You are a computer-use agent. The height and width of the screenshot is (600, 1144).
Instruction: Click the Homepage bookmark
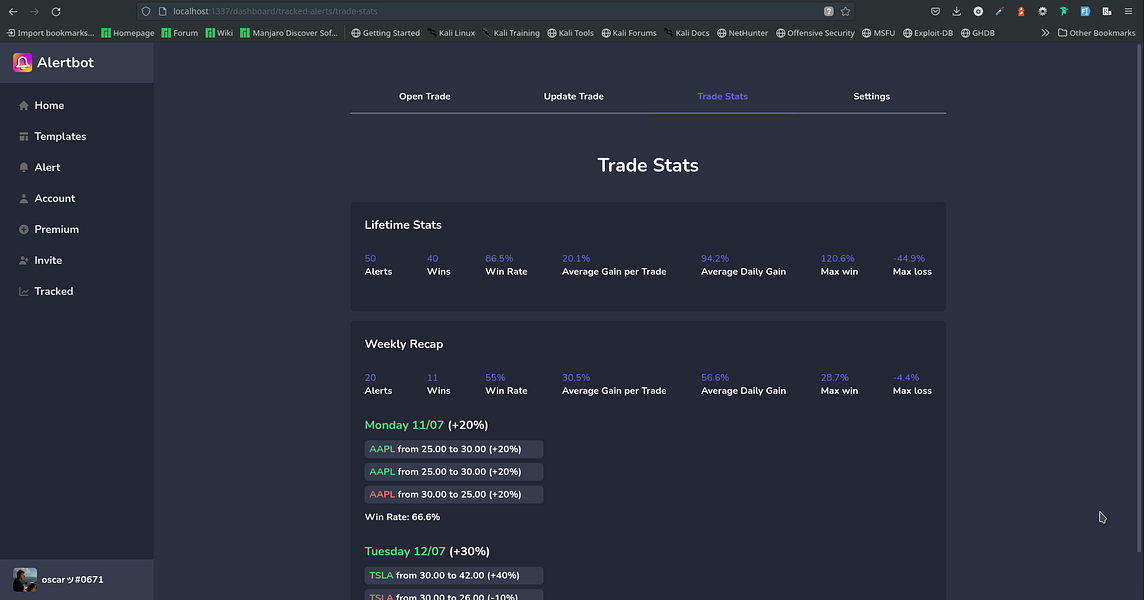pos(128,33)
